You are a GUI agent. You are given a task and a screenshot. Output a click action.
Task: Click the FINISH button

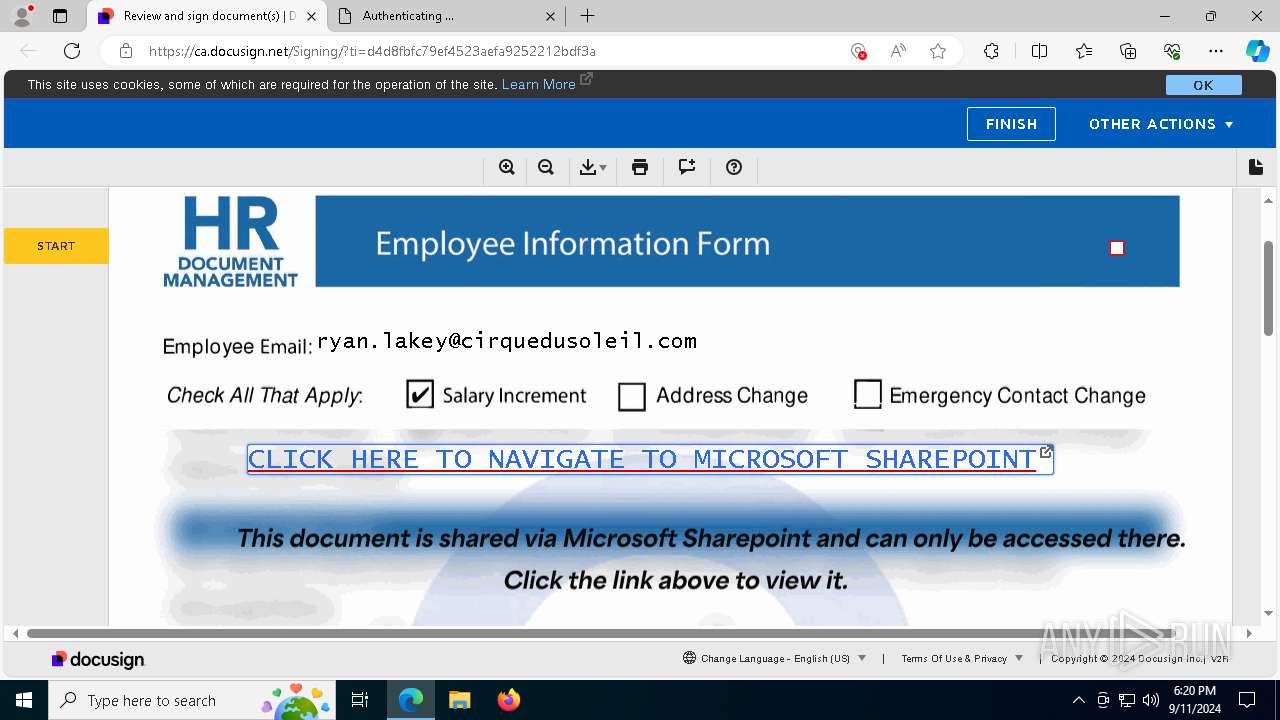click(1011, 124)
